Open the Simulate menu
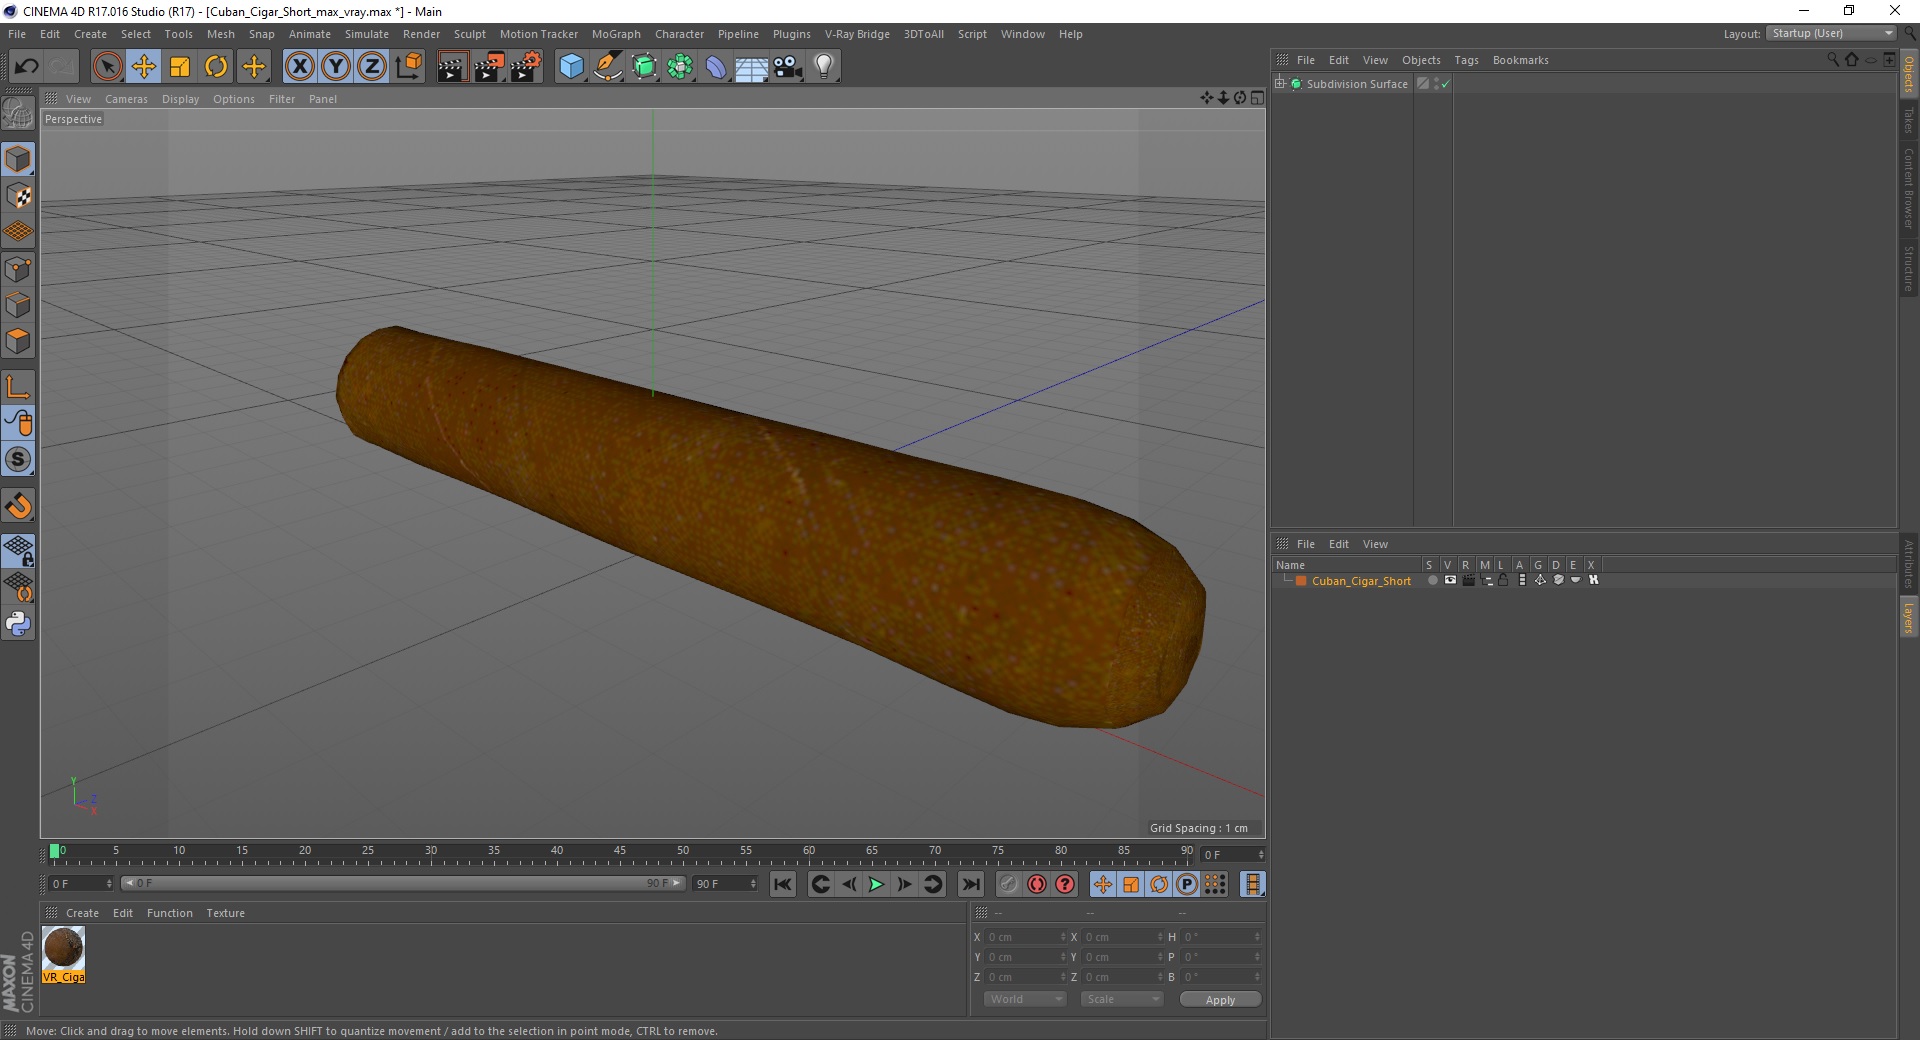 point(366,34)
